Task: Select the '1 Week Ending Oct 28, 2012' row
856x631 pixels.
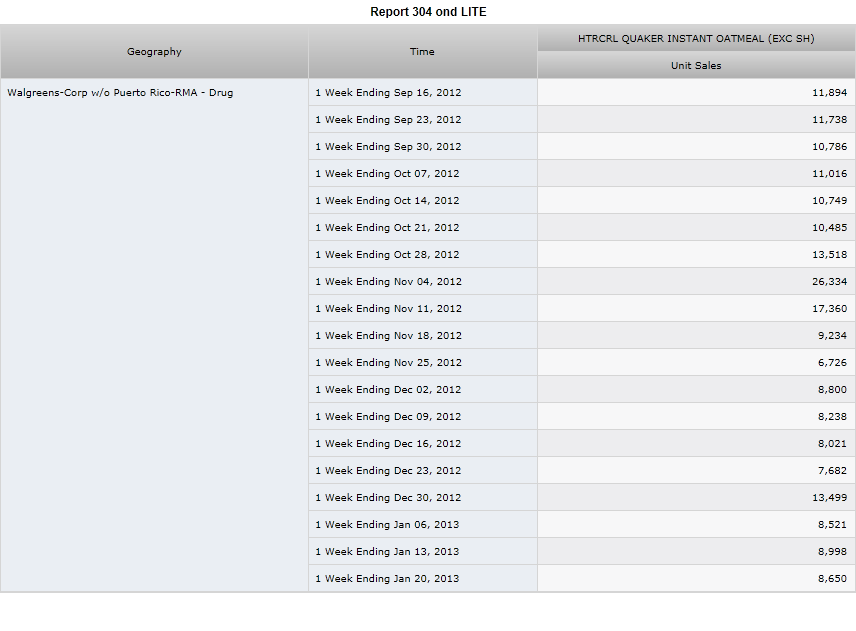Action: (x=423, y=254)
